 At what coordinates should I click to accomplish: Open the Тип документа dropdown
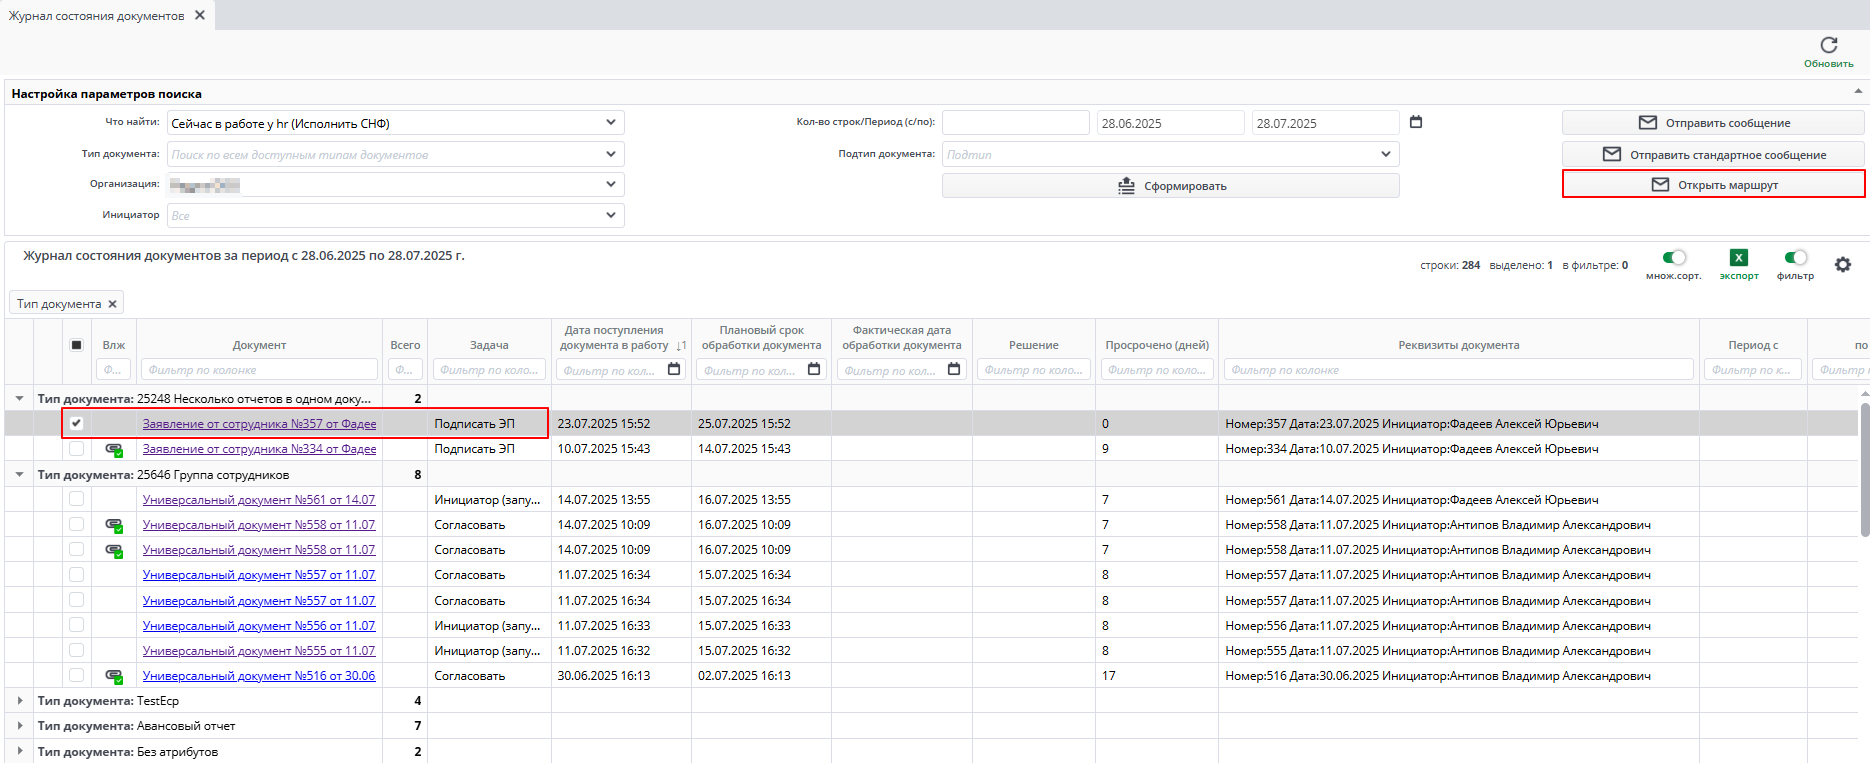[610, 154]
